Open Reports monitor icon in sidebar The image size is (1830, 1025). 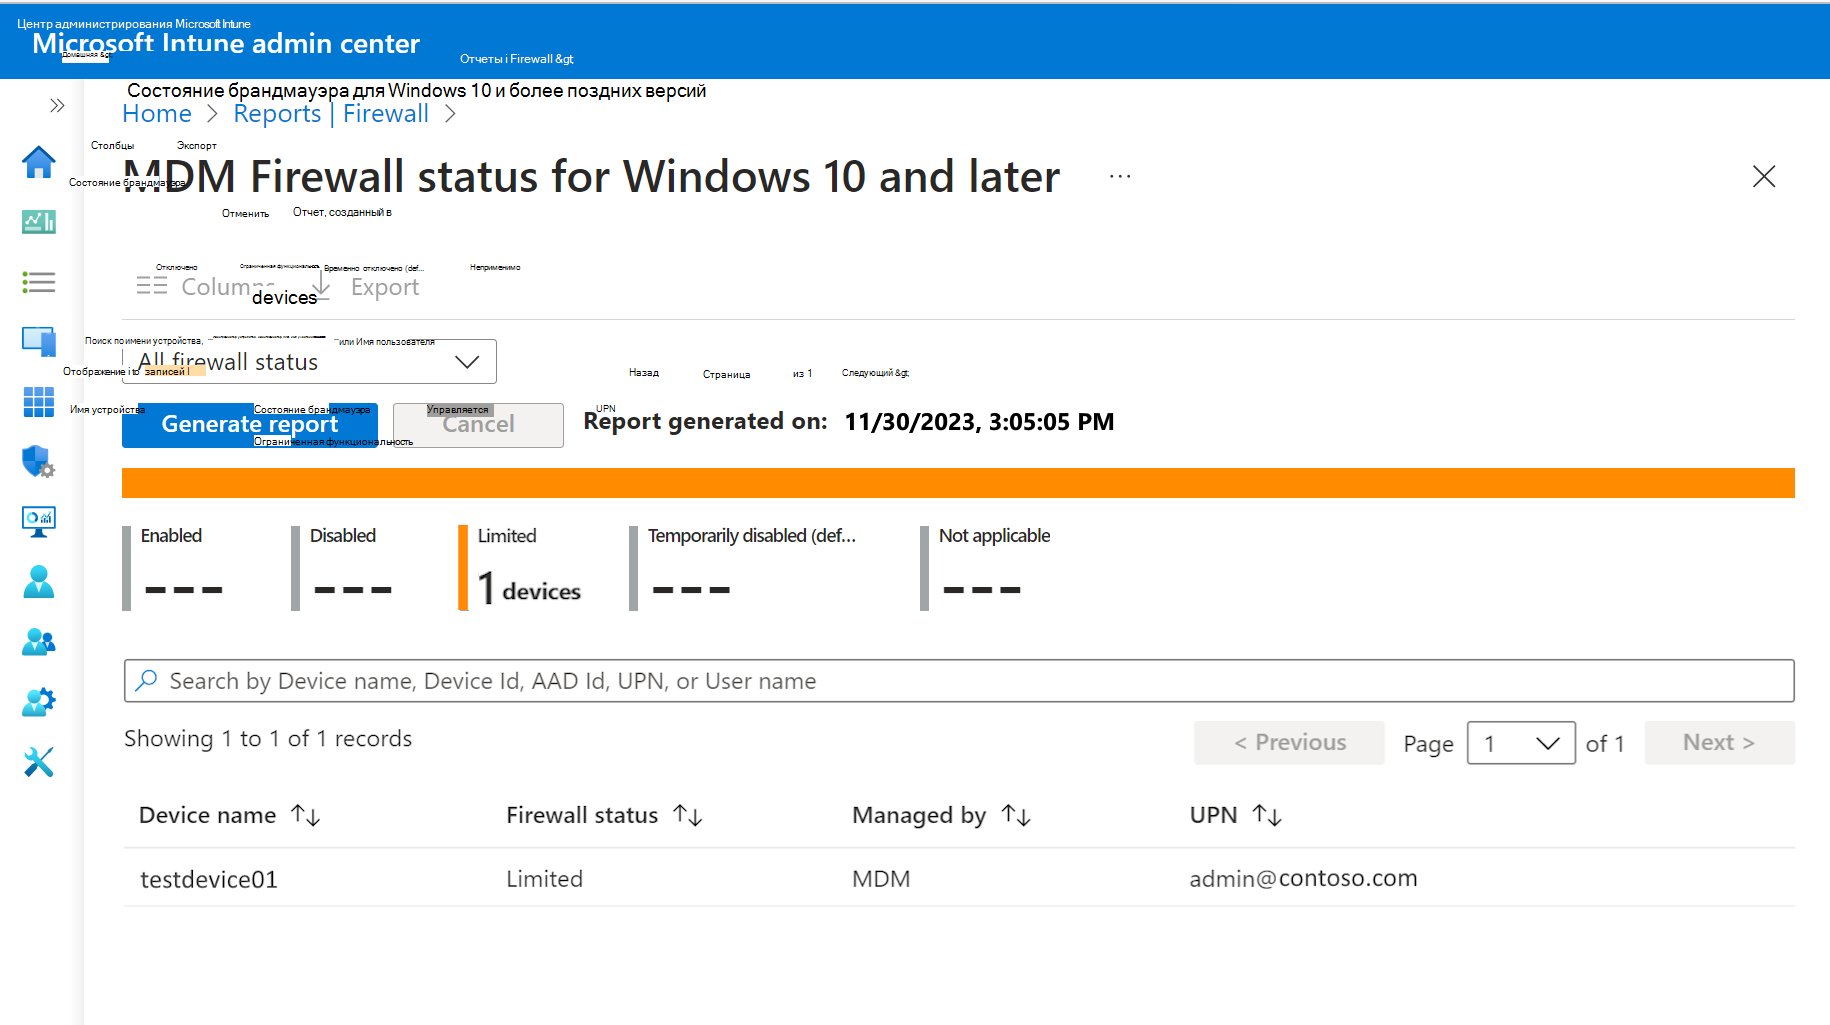coord(39,522)
